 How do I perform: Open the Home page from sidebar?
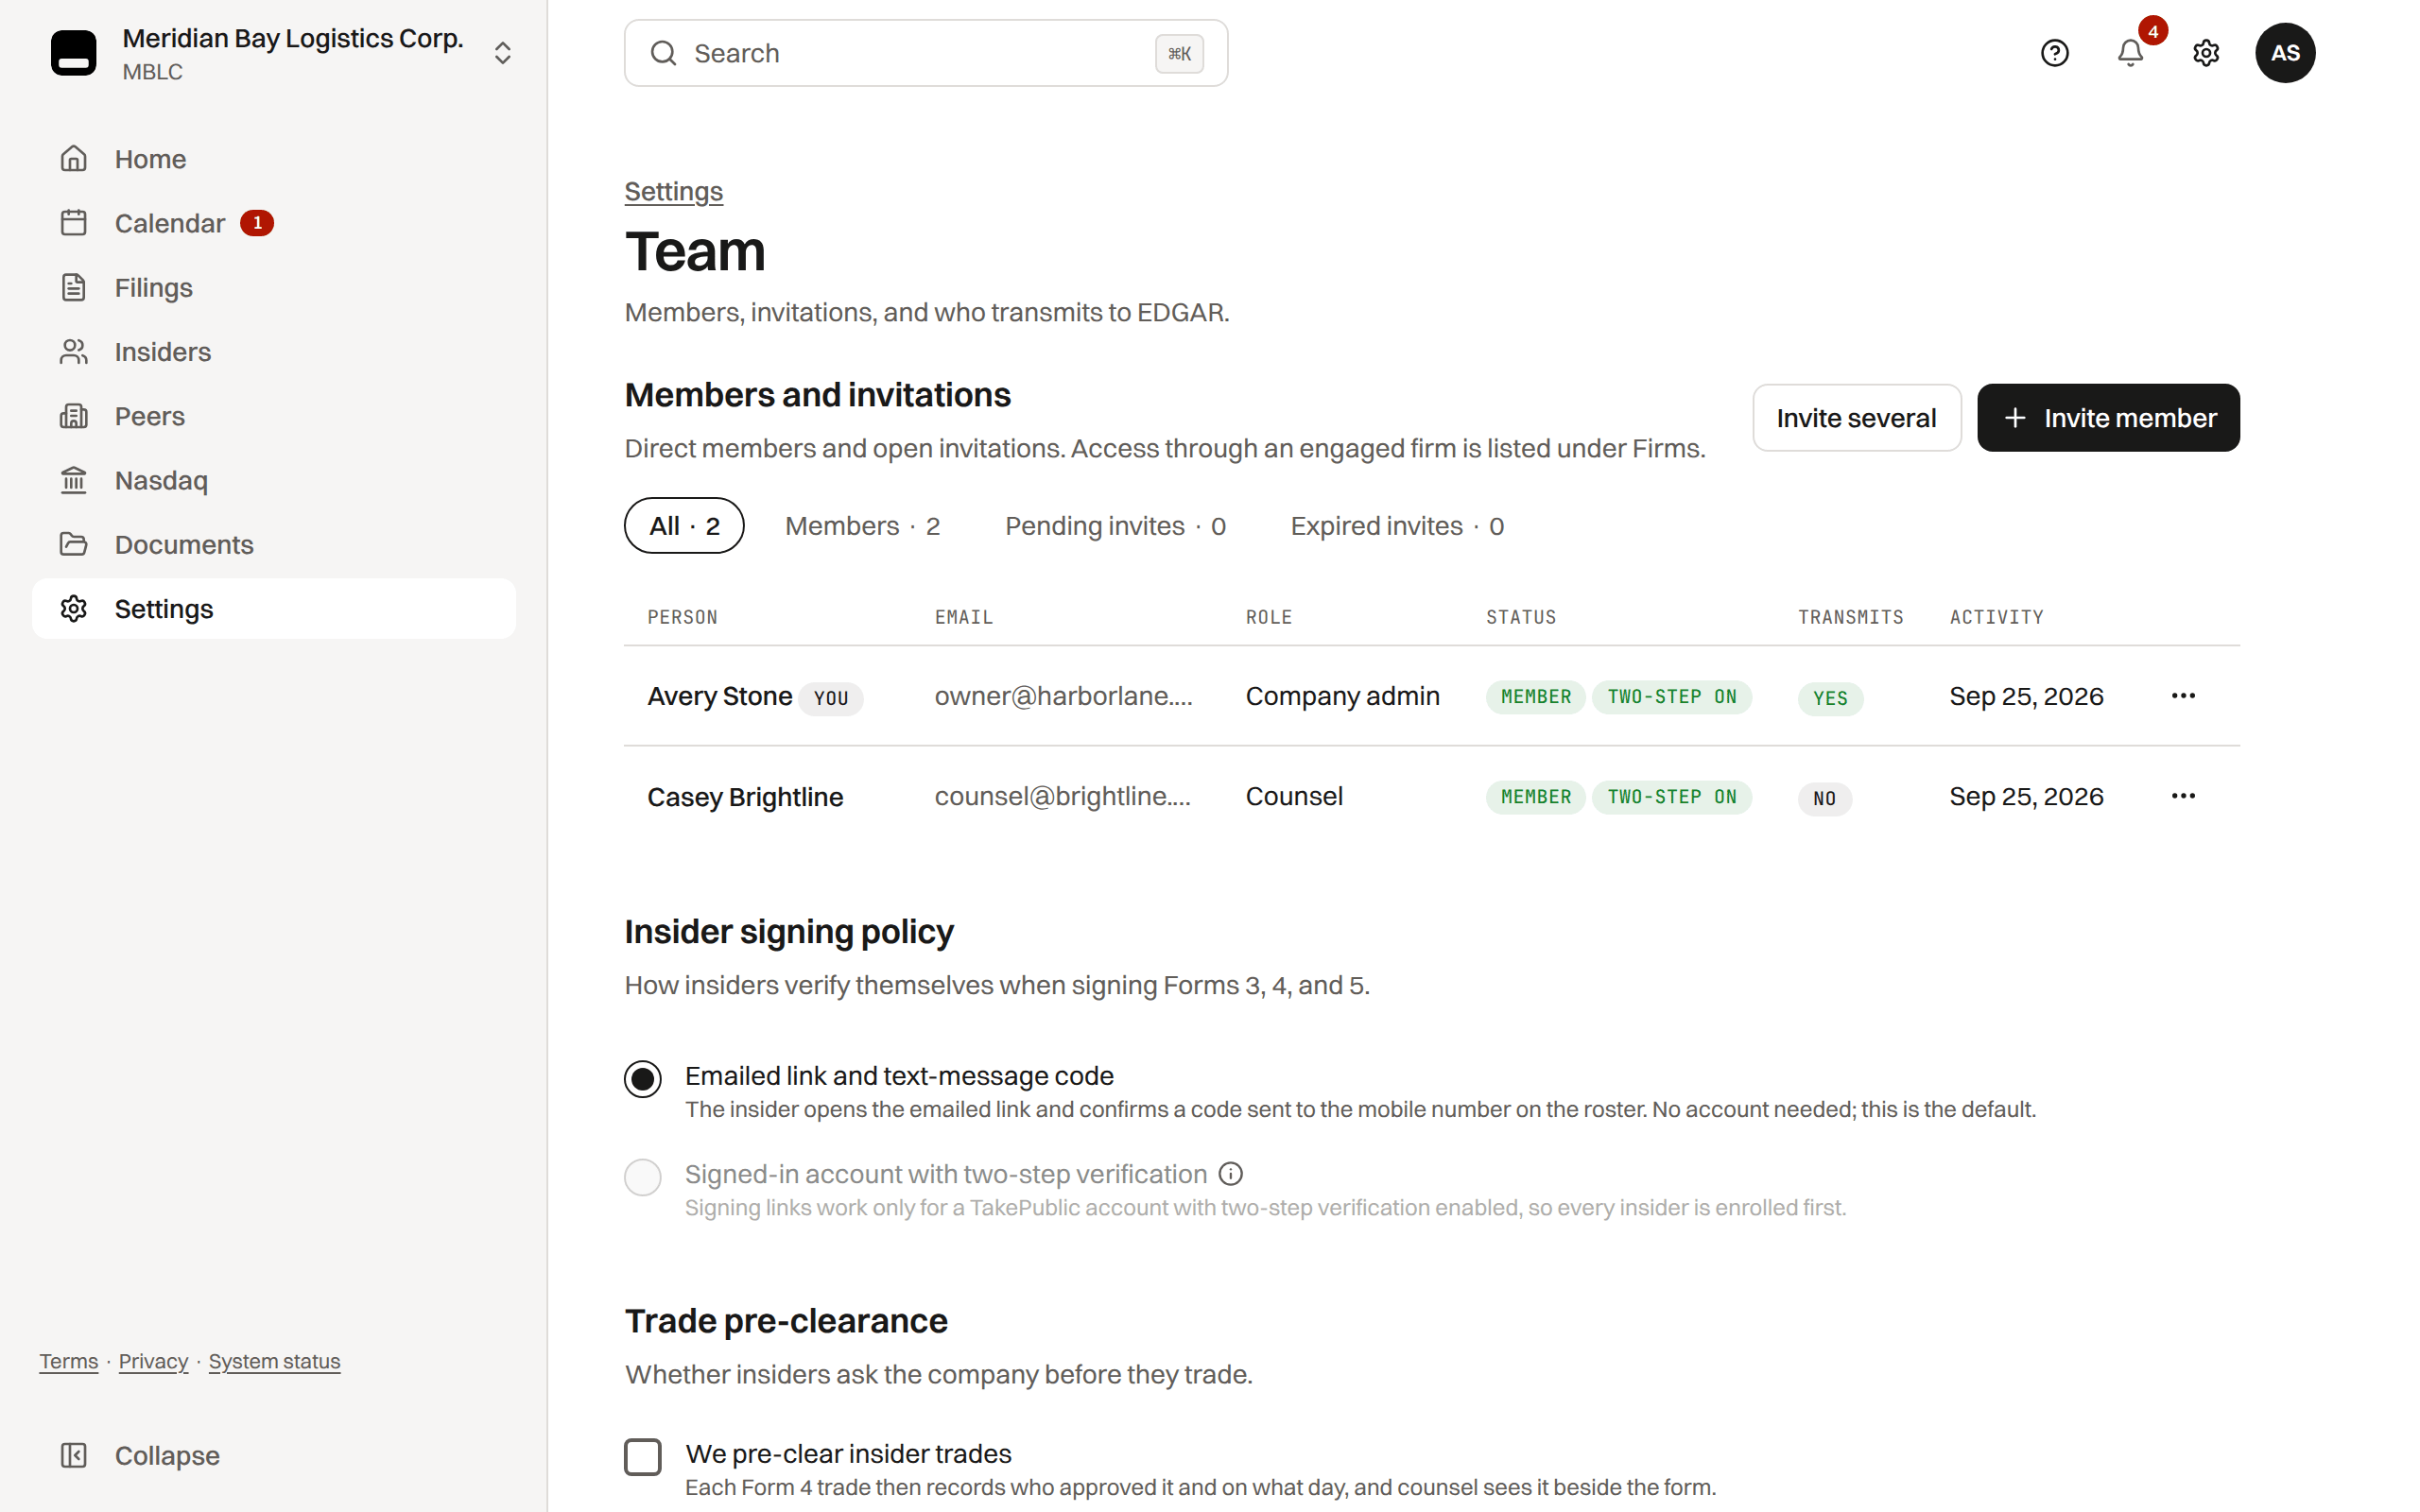[273, 159]
